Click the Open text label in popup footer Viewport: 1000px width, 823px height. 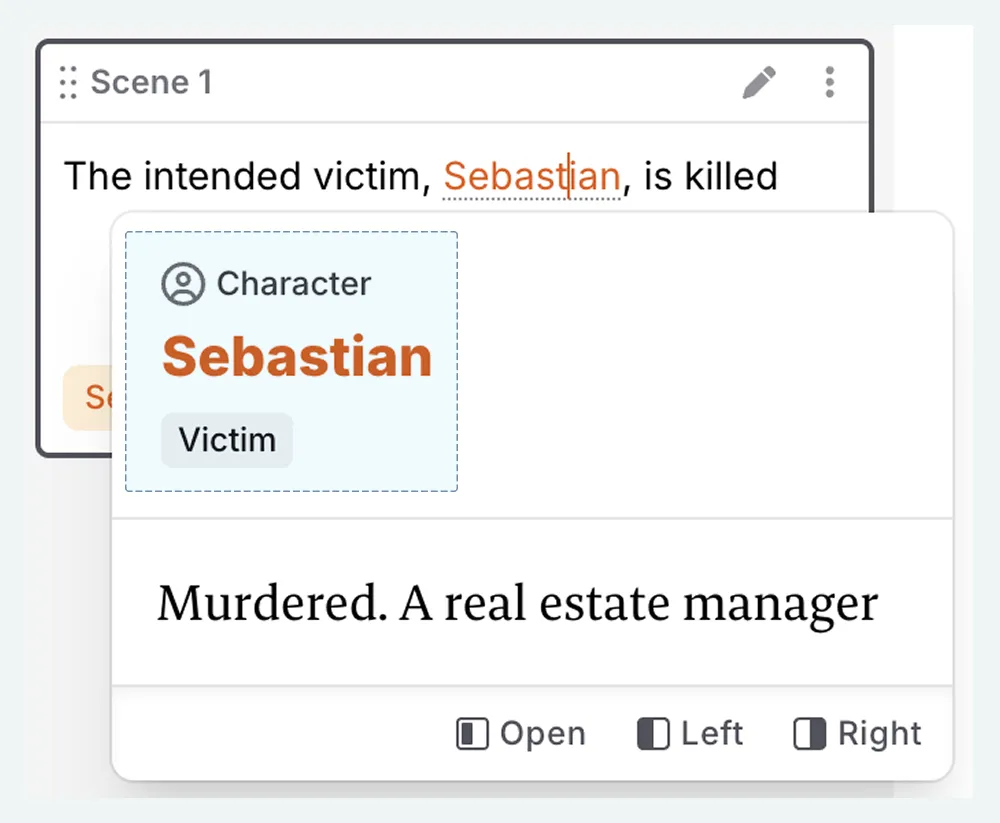pos(542,734)
